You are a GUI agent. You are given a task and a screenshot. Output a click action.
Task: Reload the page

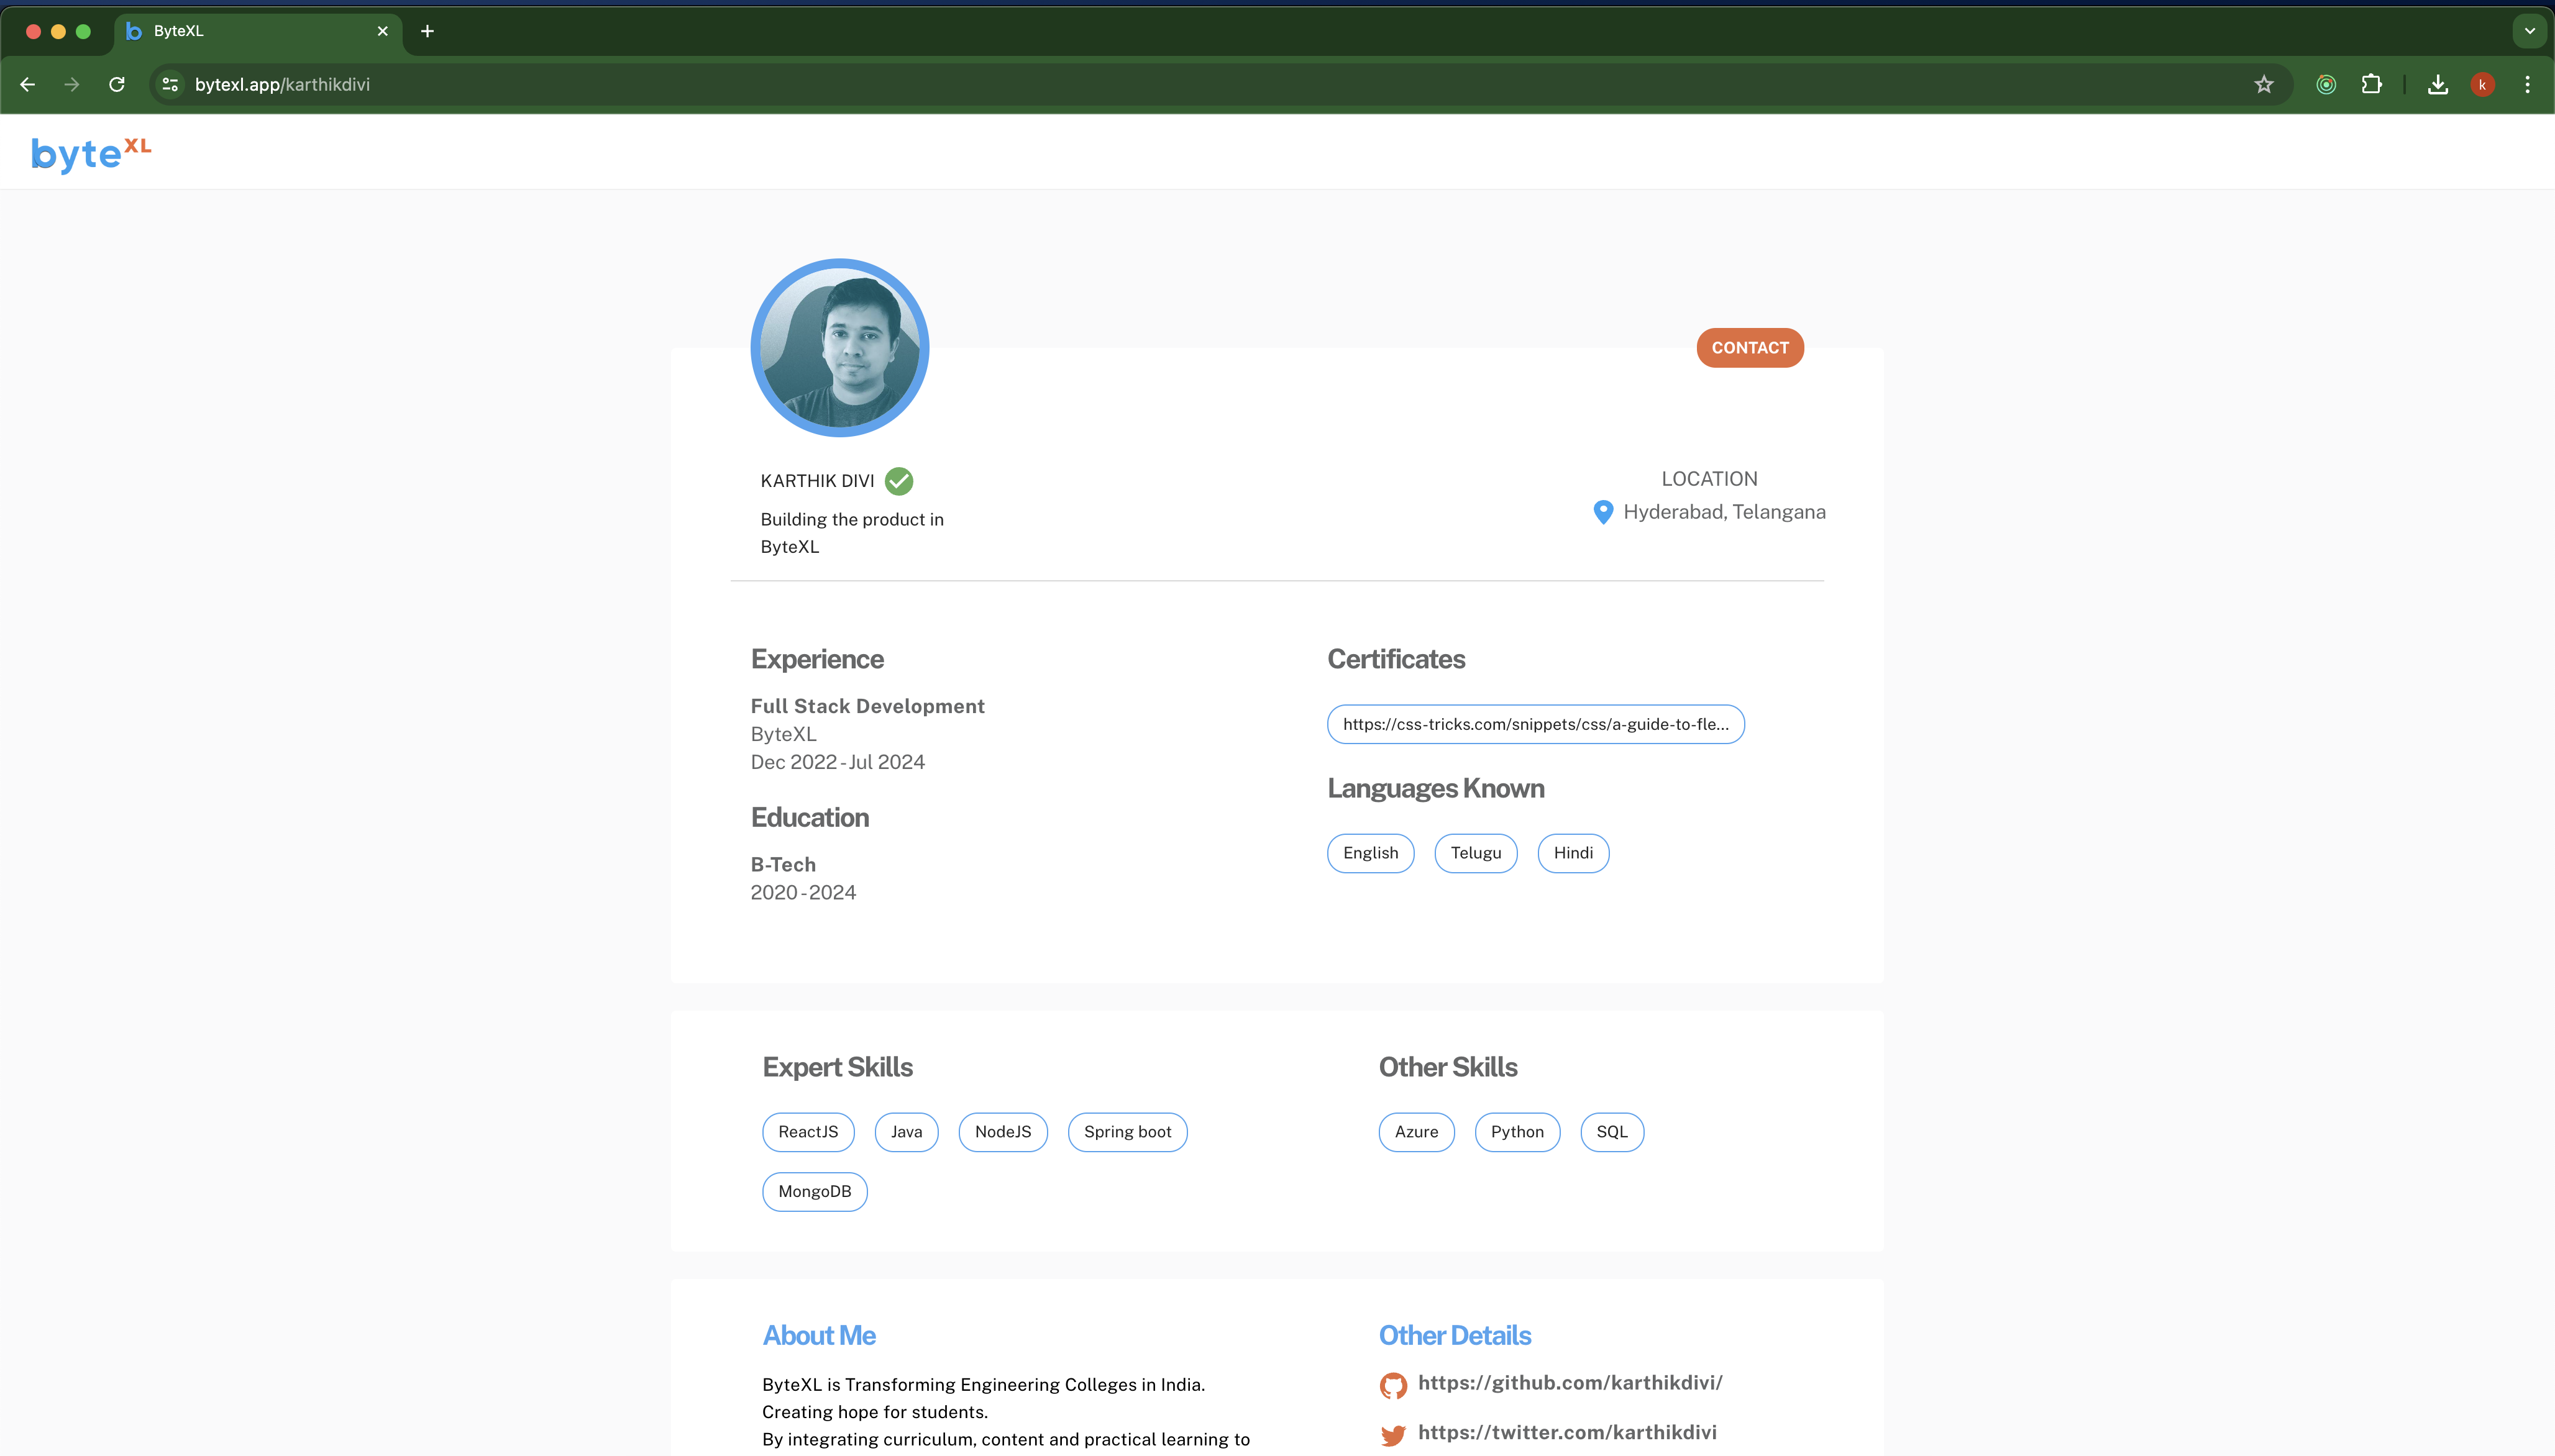coord(117,85)
